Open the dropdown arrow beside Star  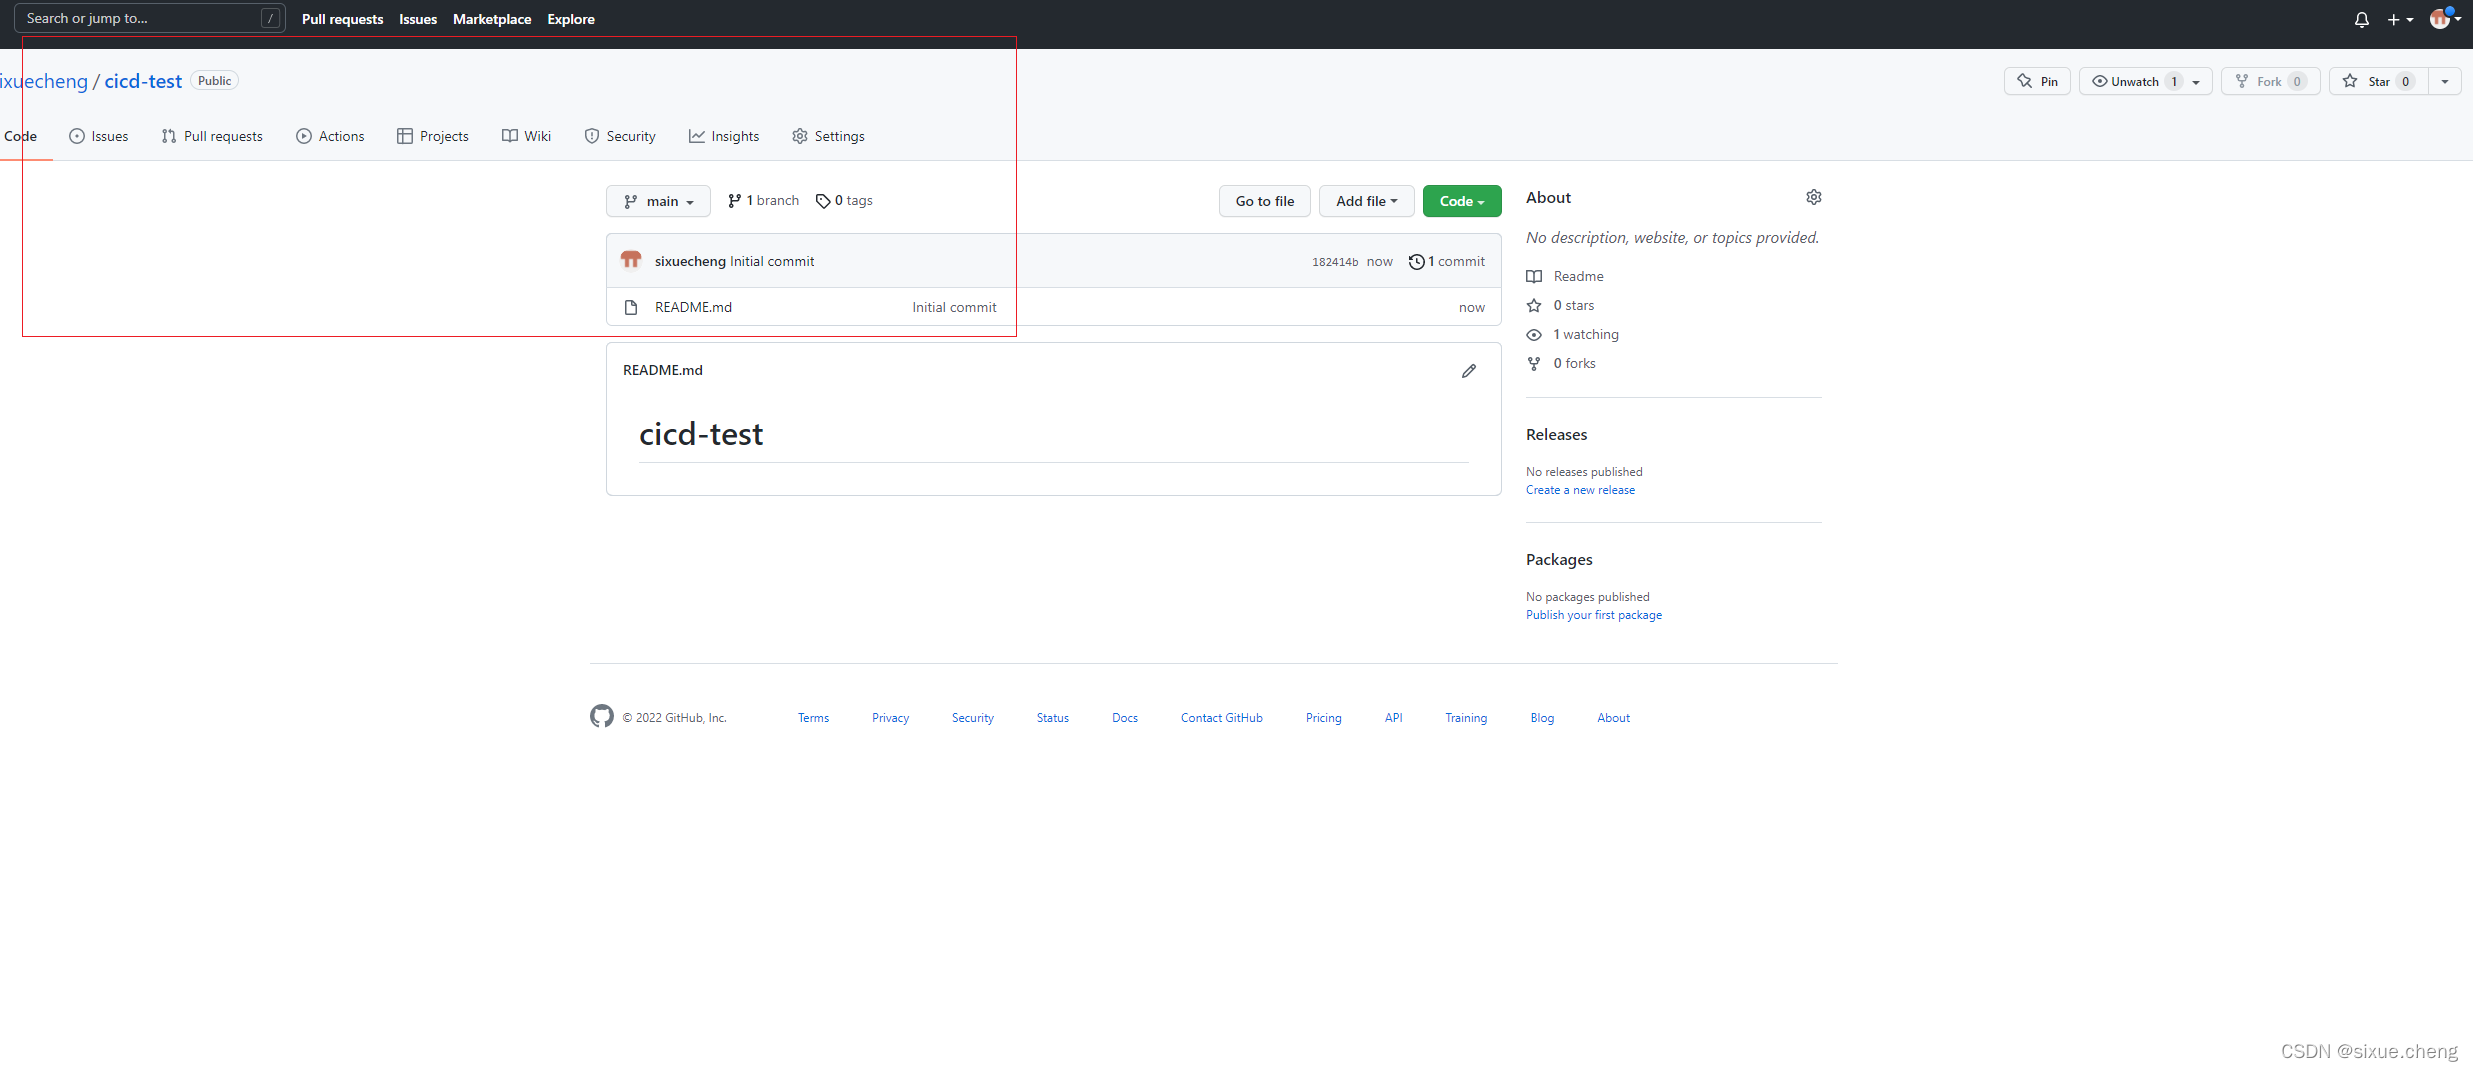tap(2445, 81)
